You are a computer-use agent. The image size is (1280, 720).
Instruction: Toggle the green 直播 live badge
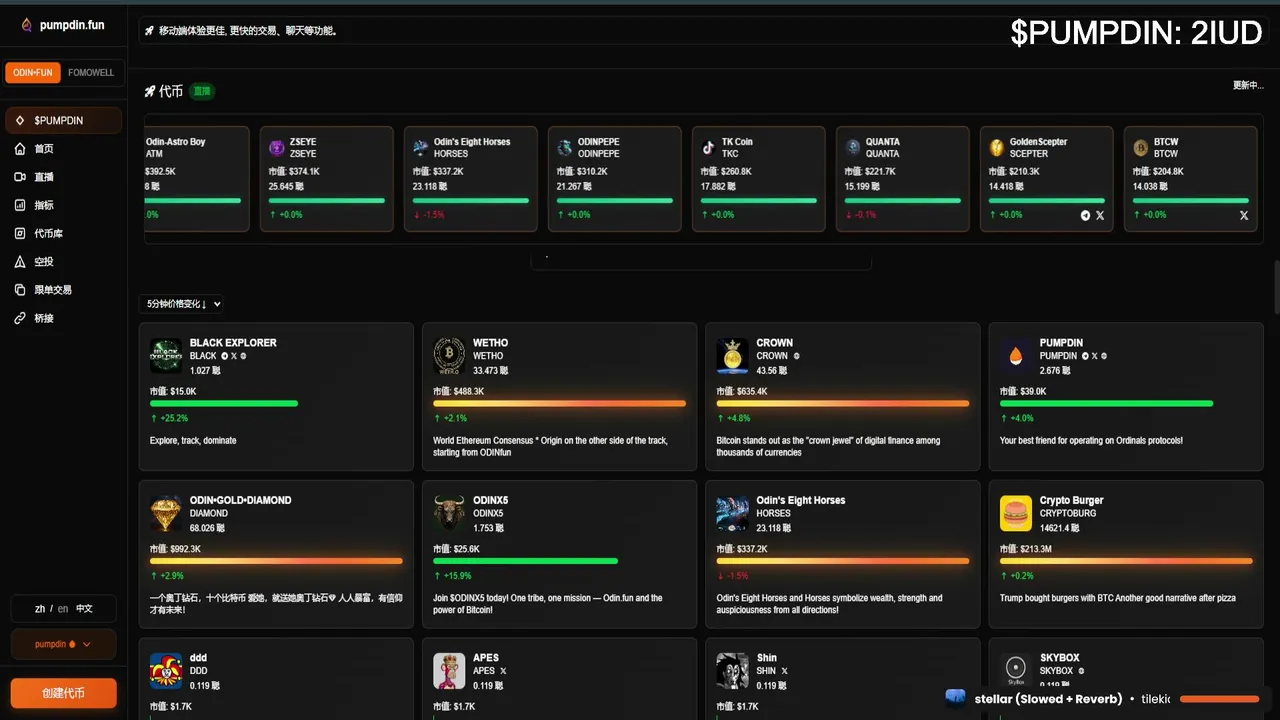(x=202, y=91)
